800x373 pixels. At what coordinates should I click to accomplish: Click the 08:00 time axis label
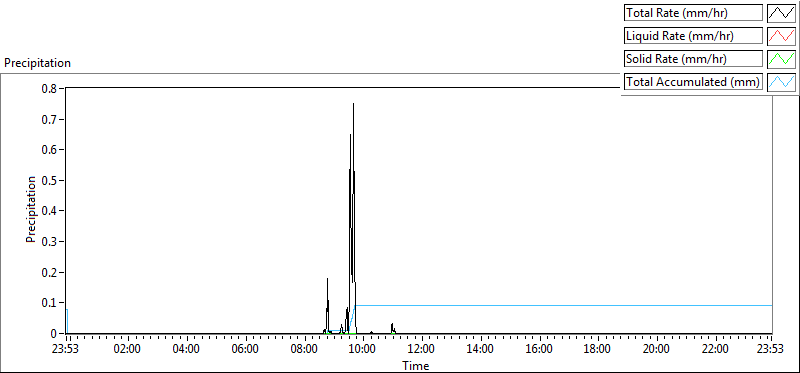(303, 350)
